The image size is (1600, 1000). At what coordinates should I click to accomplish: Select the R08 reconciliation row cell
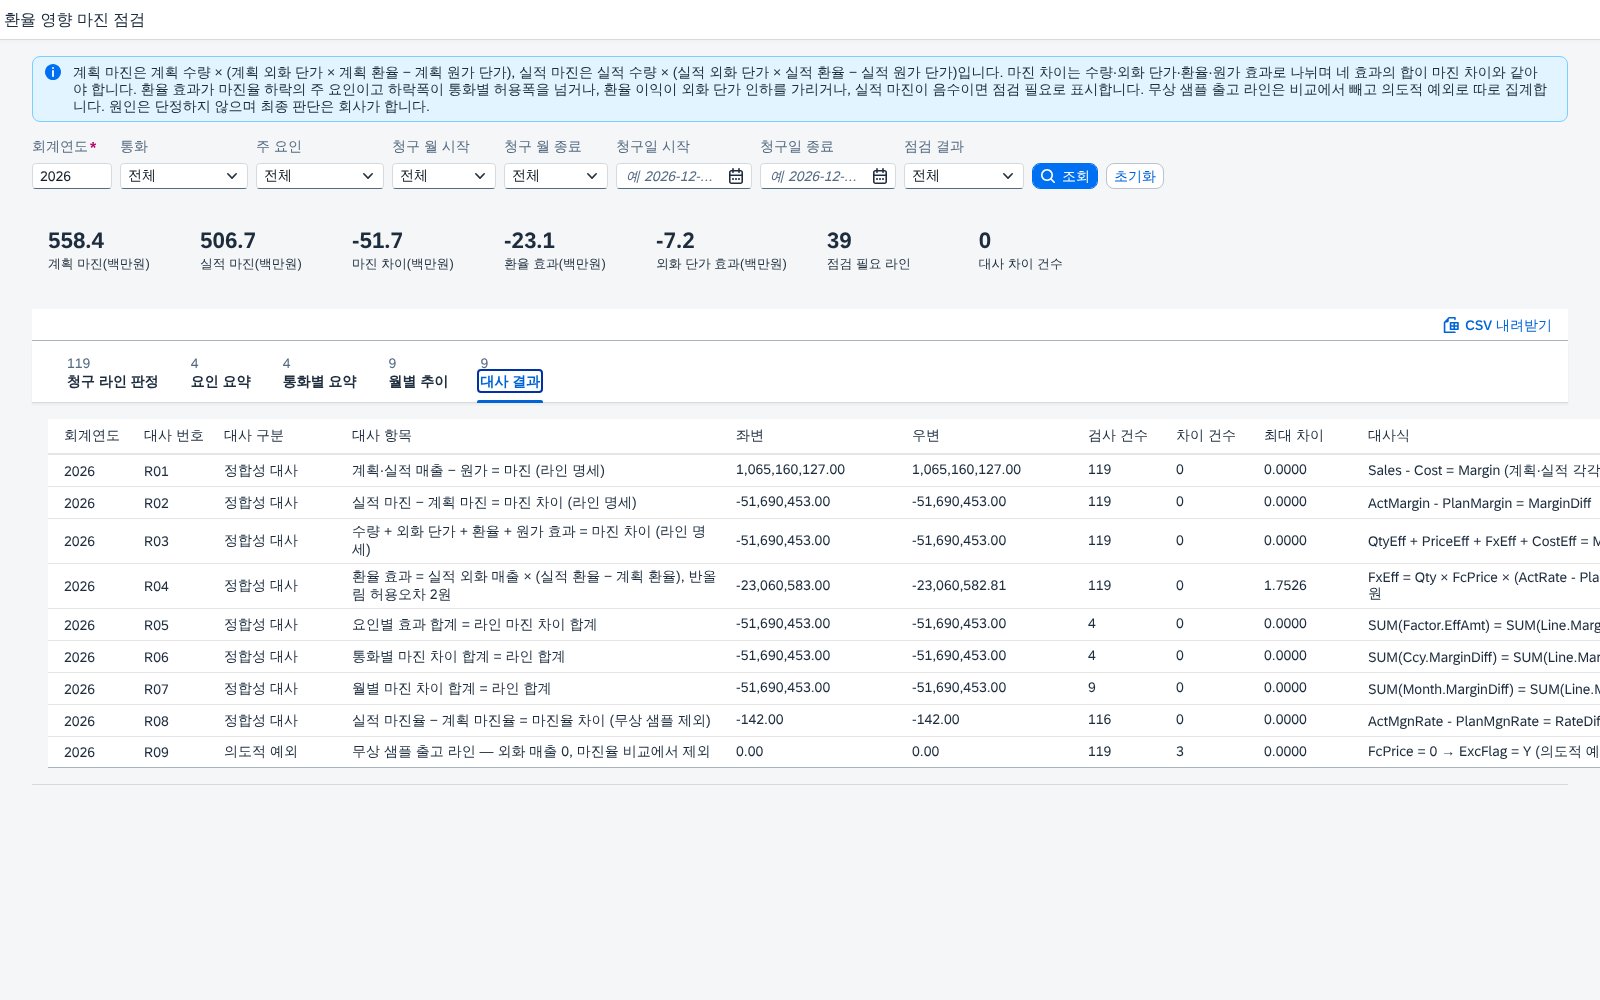tap(156, 721)
